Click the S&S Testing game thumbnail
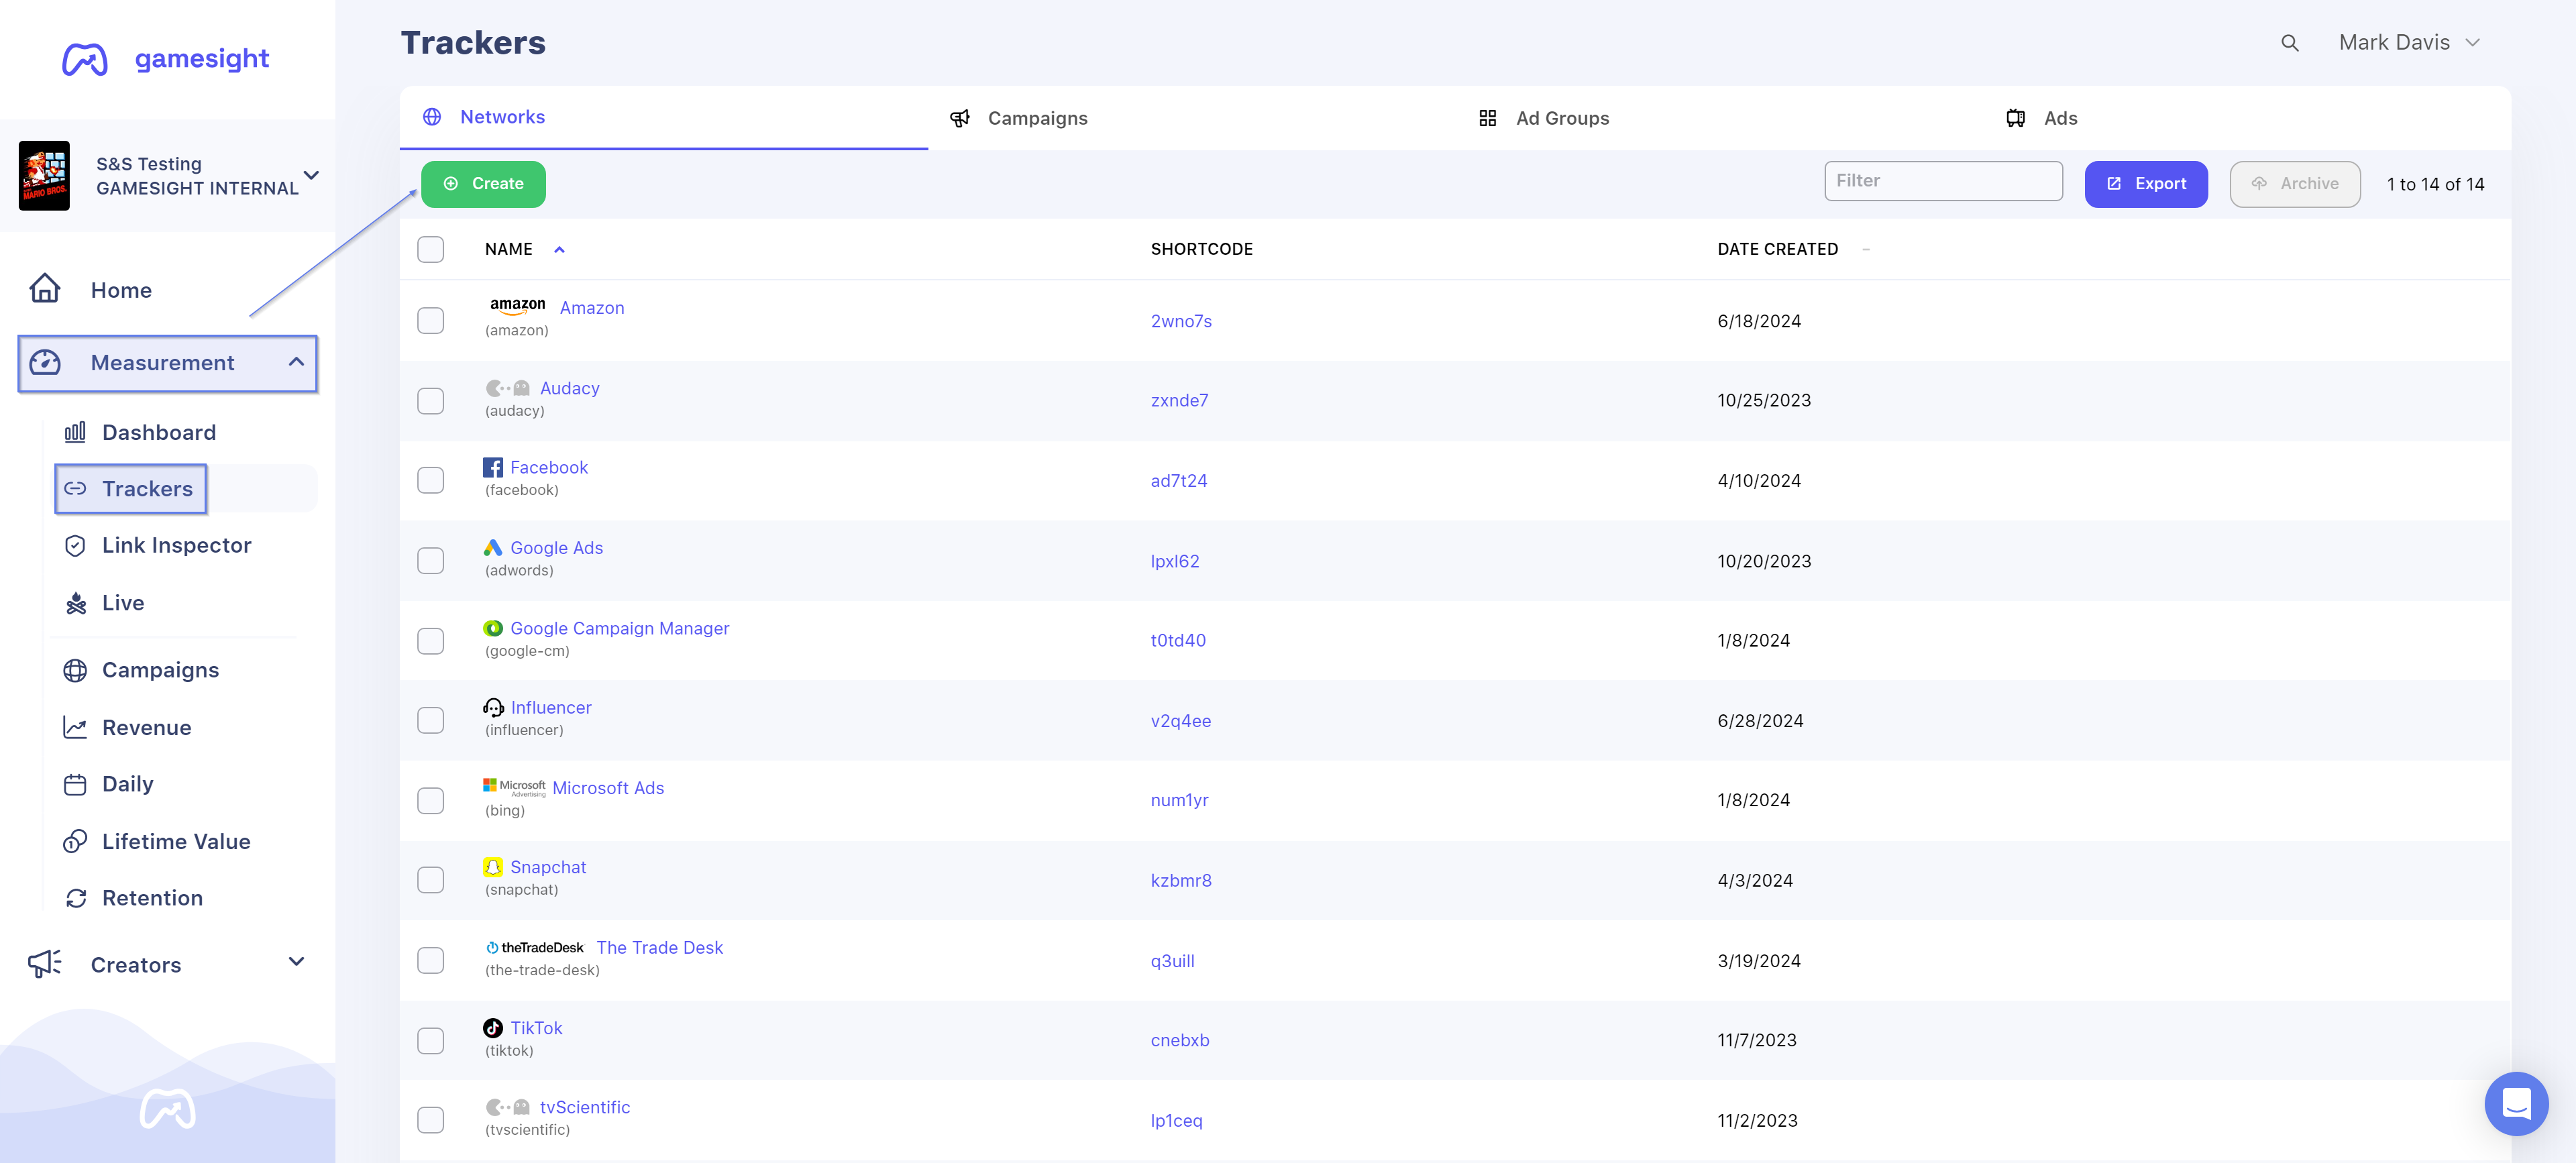 44,175
